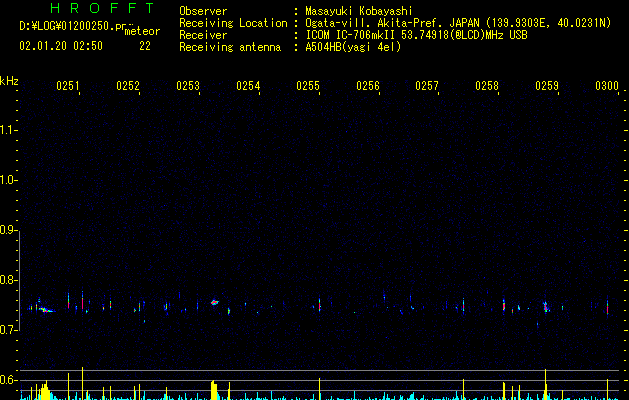Click the date stamp 02.01.20 02:50
Viewport: 629px width, 400px height.
pos(61,46)
